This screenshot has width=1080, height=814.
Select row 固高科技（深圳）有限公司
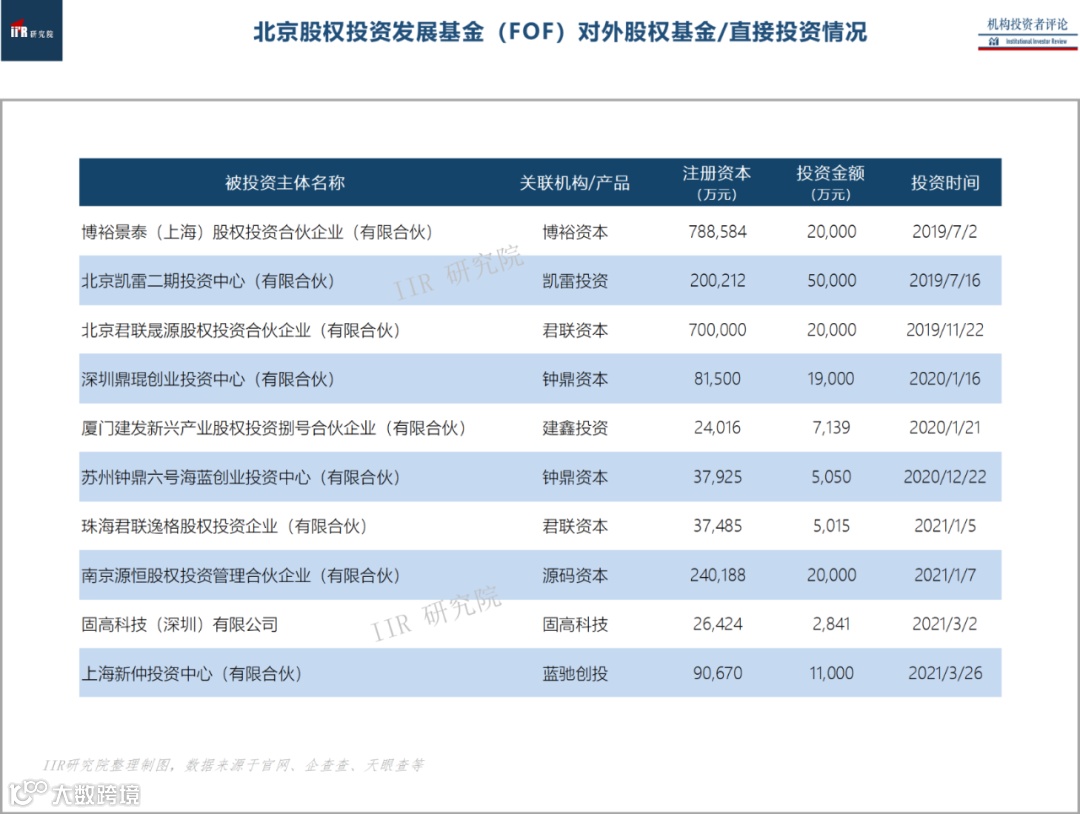(x=540, y=624)
